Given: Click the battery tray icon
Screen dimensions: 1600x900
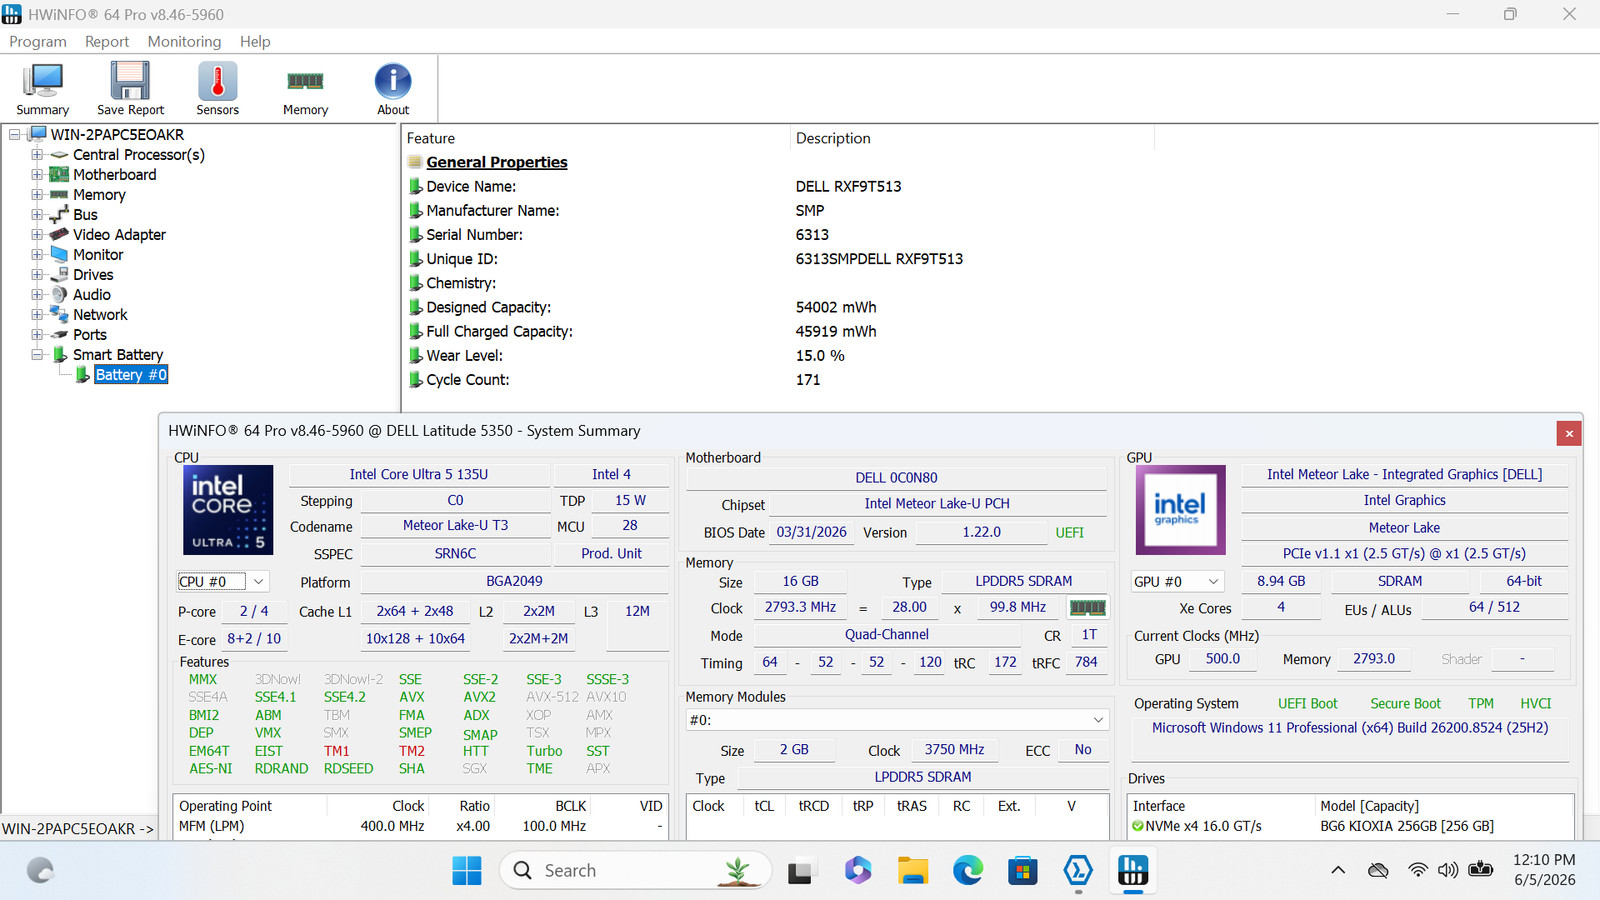Looking at the screenshot, I should coord(1481,870).
